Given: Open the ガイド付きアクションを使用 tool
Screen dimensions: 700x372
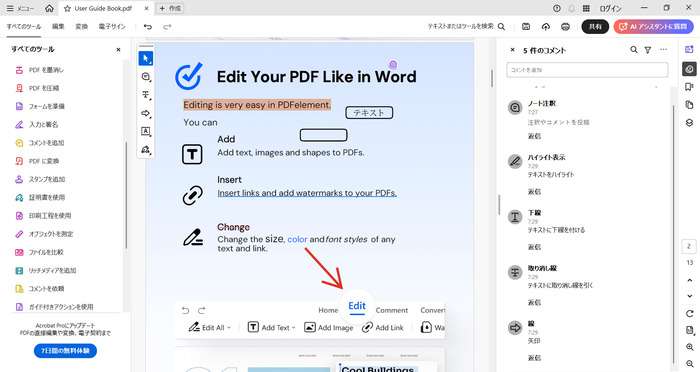Looking at the screenshot, I should (54, 307).
